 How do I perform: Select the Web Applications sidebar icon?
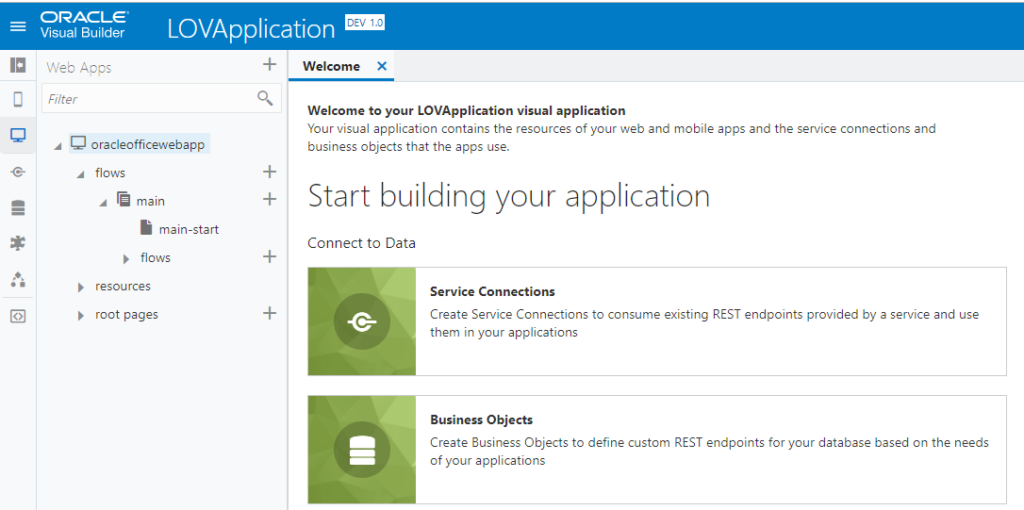(17, 135)
